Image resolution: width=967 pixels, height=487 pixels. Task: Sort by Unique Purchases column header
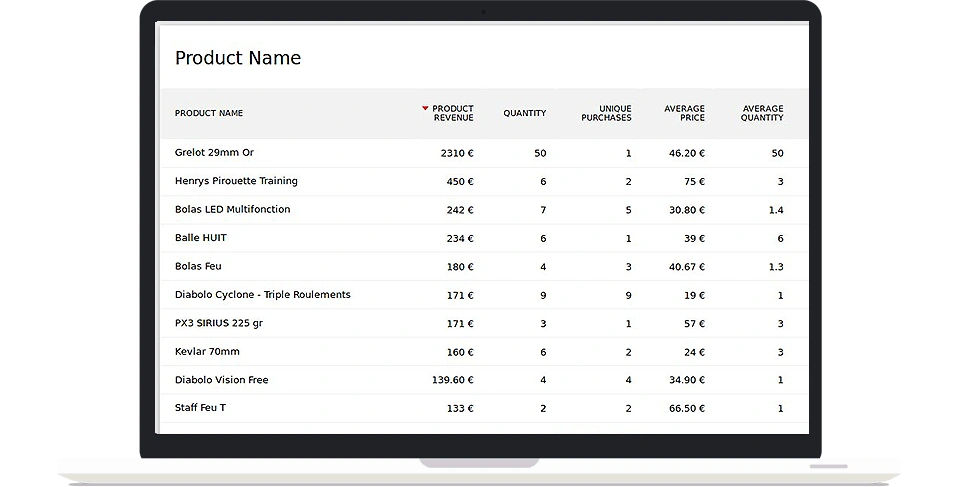coord(606,113)
